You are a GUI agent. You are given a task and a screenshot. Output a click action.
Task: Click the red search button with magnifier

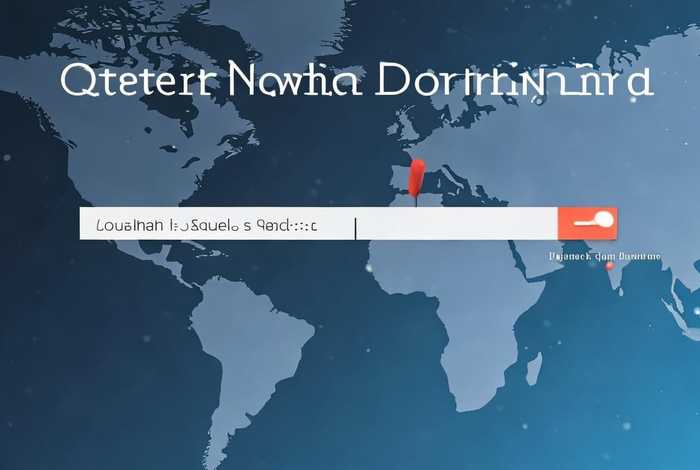587,223
